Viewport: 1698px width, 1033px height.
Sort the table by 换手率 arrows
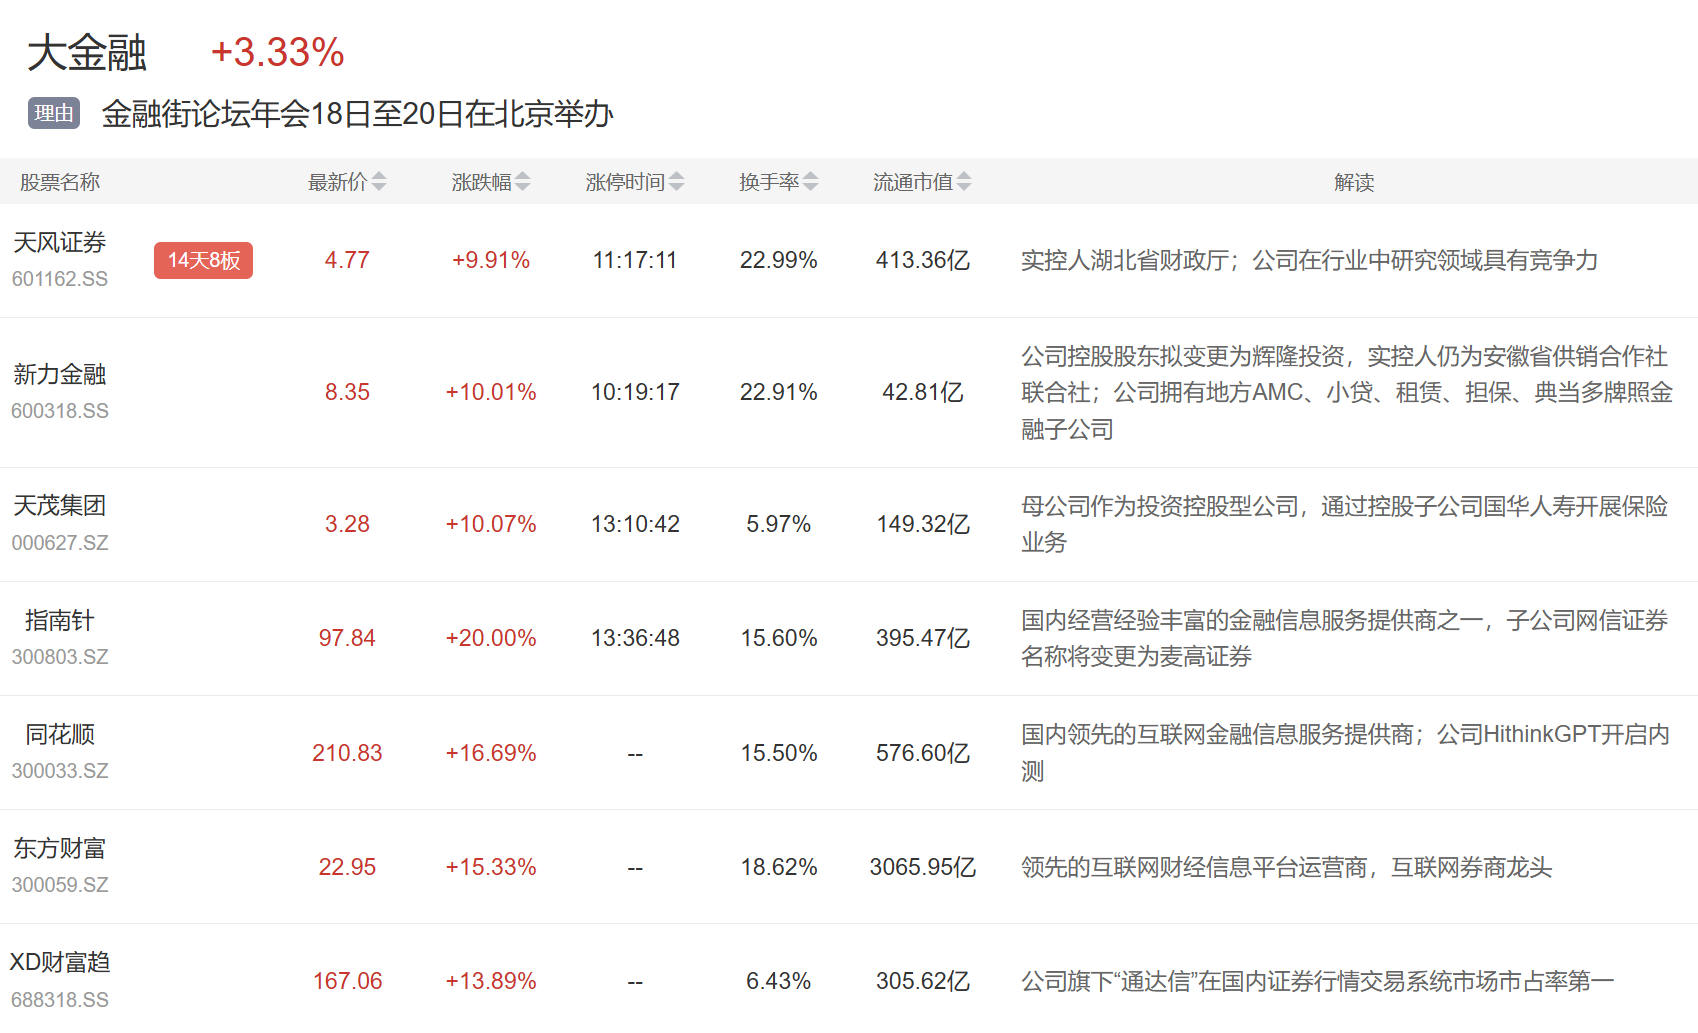click(810, 182)
